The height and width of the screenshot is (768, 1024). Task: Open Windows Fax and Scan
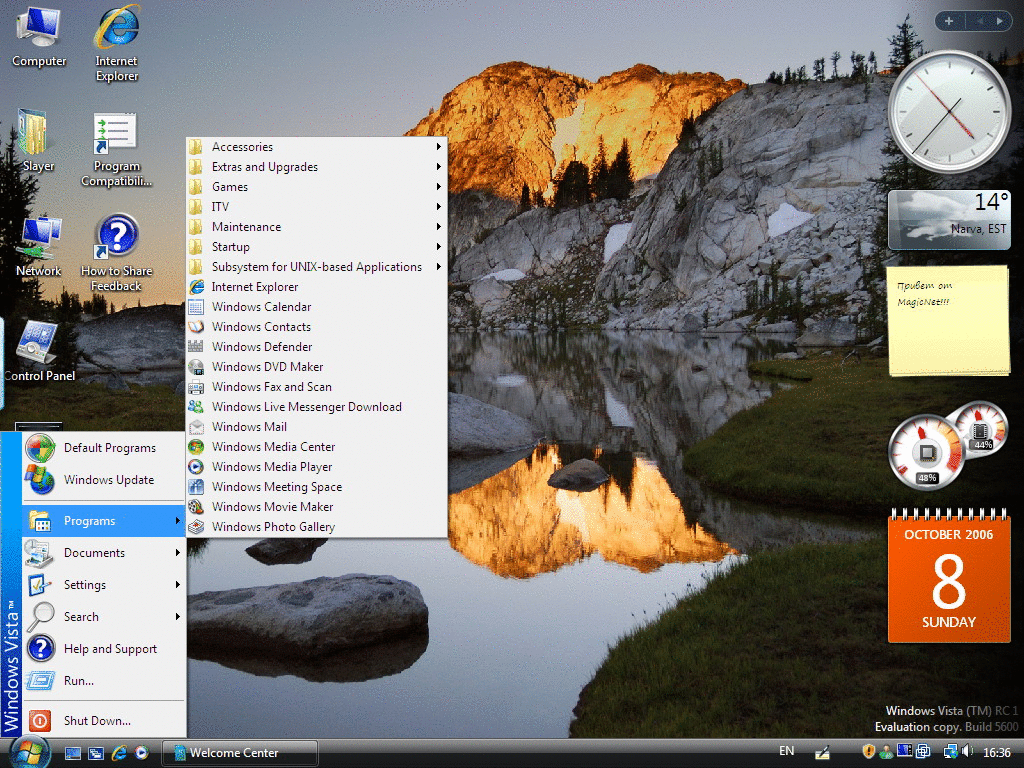click(317, 387)
